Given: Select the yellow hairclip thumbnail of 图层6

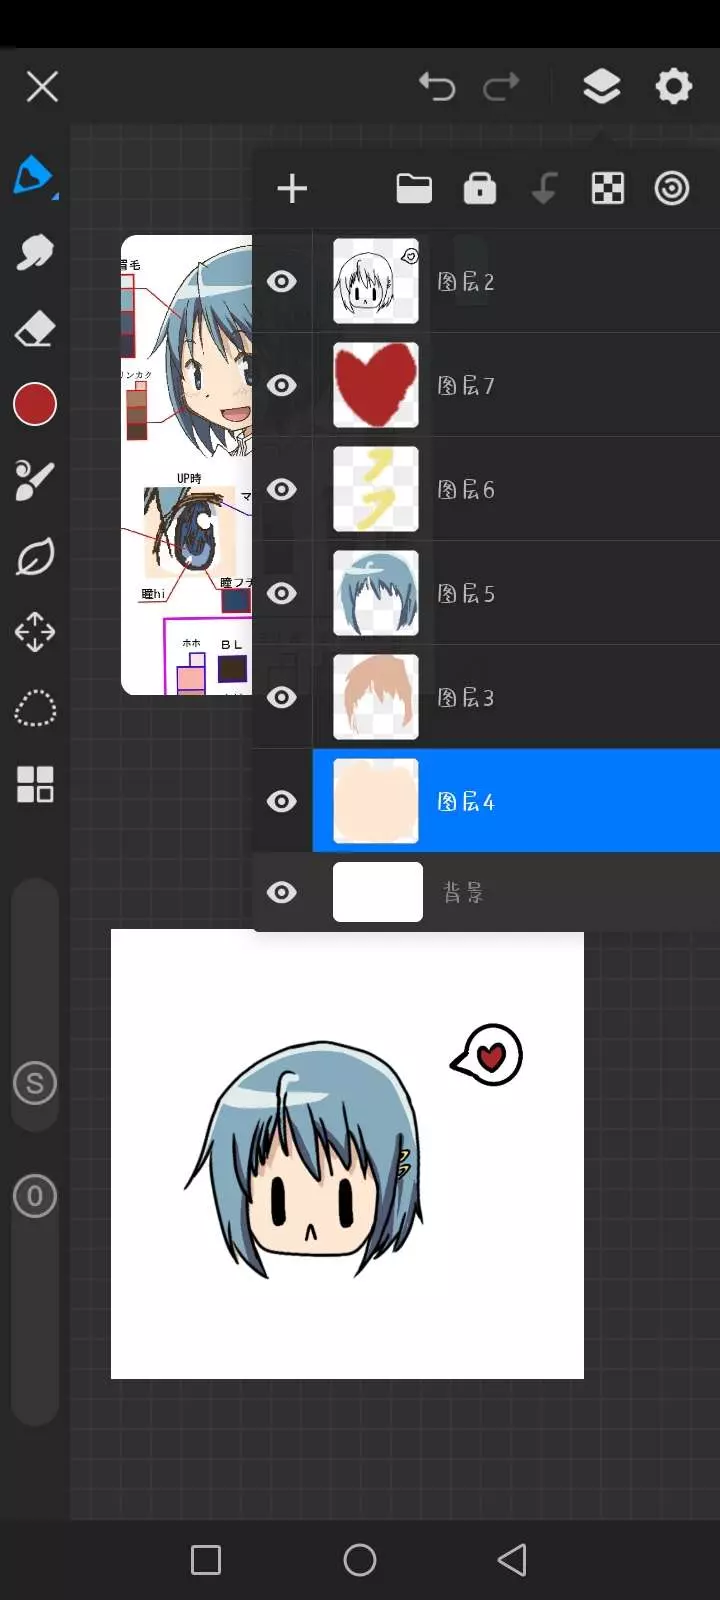Looking at the screenshot, I should tap(376, 489).
